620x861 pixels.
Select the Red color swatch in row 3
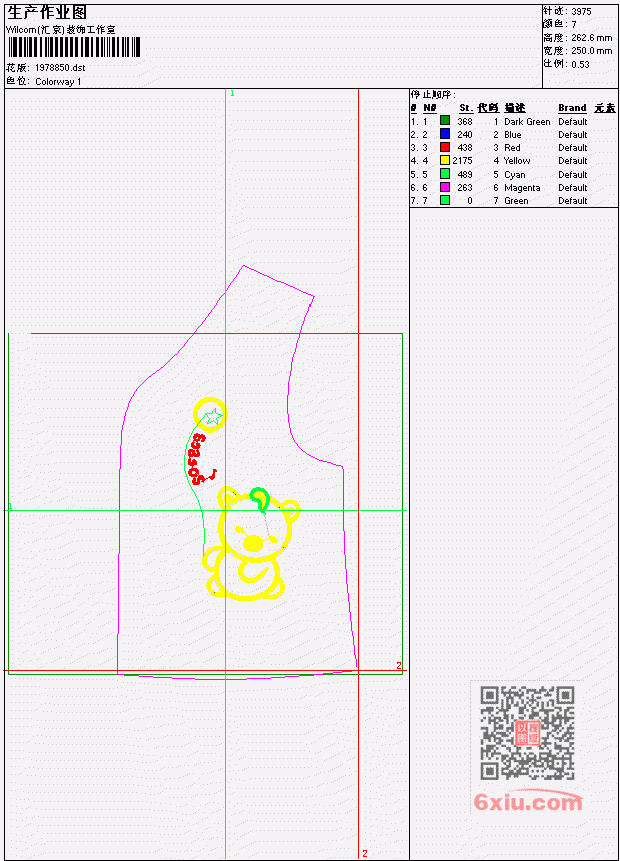coord(445,147)
